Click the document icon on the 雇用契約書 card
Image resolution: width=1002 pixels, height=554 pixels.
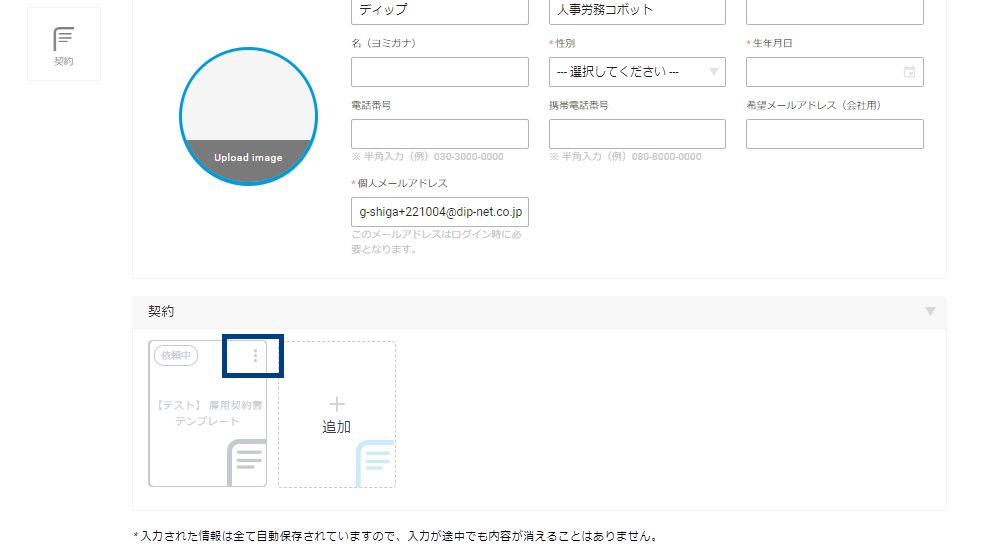click(247, 463)
